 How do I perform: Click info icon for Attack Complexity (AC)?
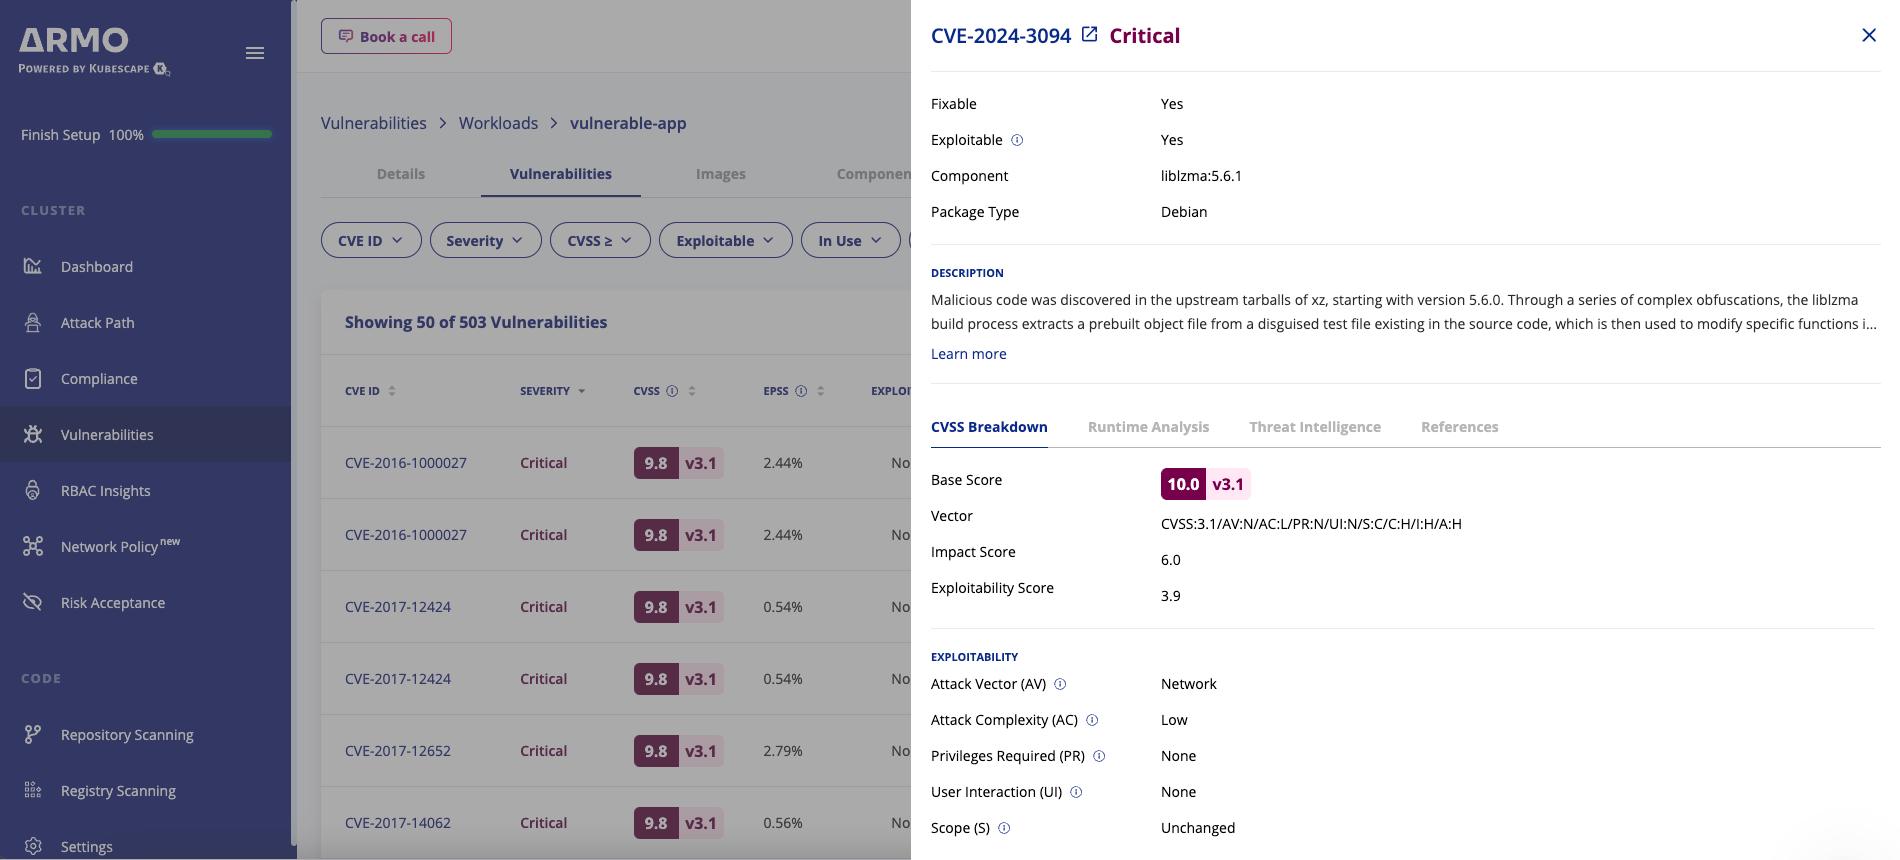(1092, 720)
